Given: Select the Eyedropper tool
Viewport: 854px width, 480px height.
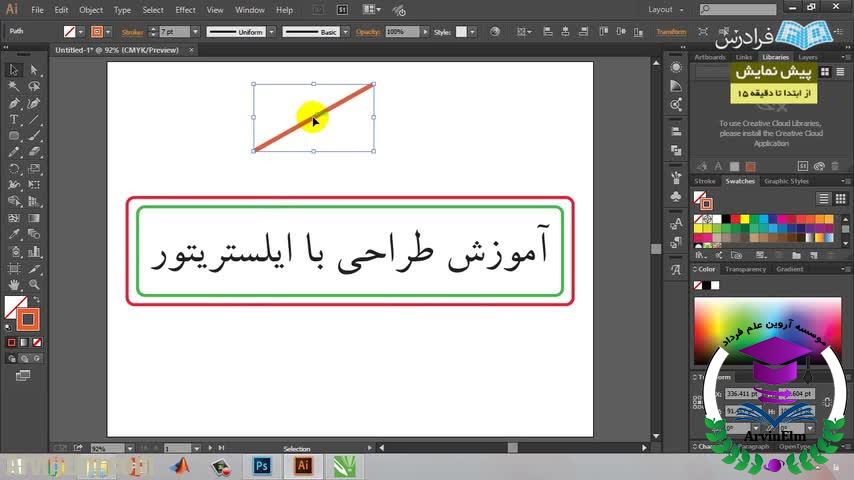Looking at the screenshot, I should [x=14, y=235].
